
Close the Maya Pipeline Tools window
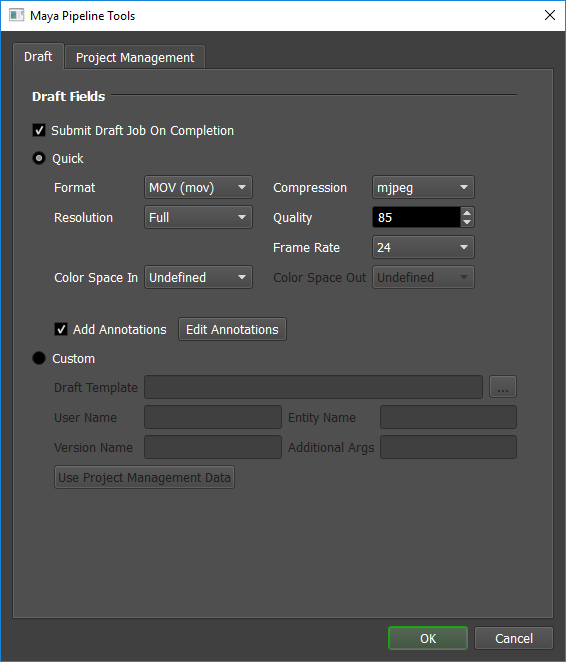(x=550, y=16)
